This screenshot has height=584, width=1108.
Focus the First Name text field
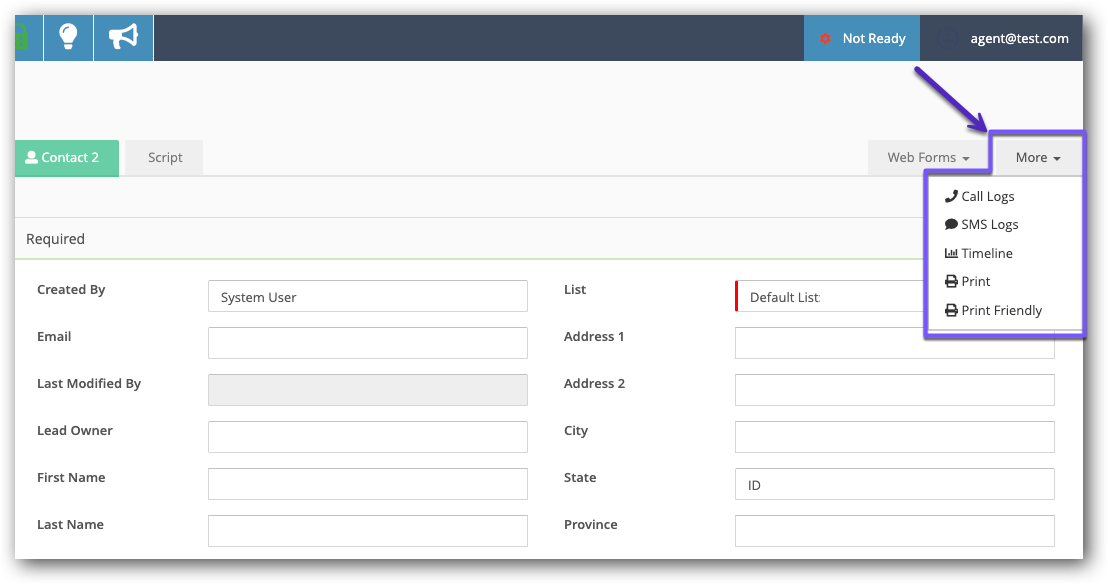click(x=367, y=484)
